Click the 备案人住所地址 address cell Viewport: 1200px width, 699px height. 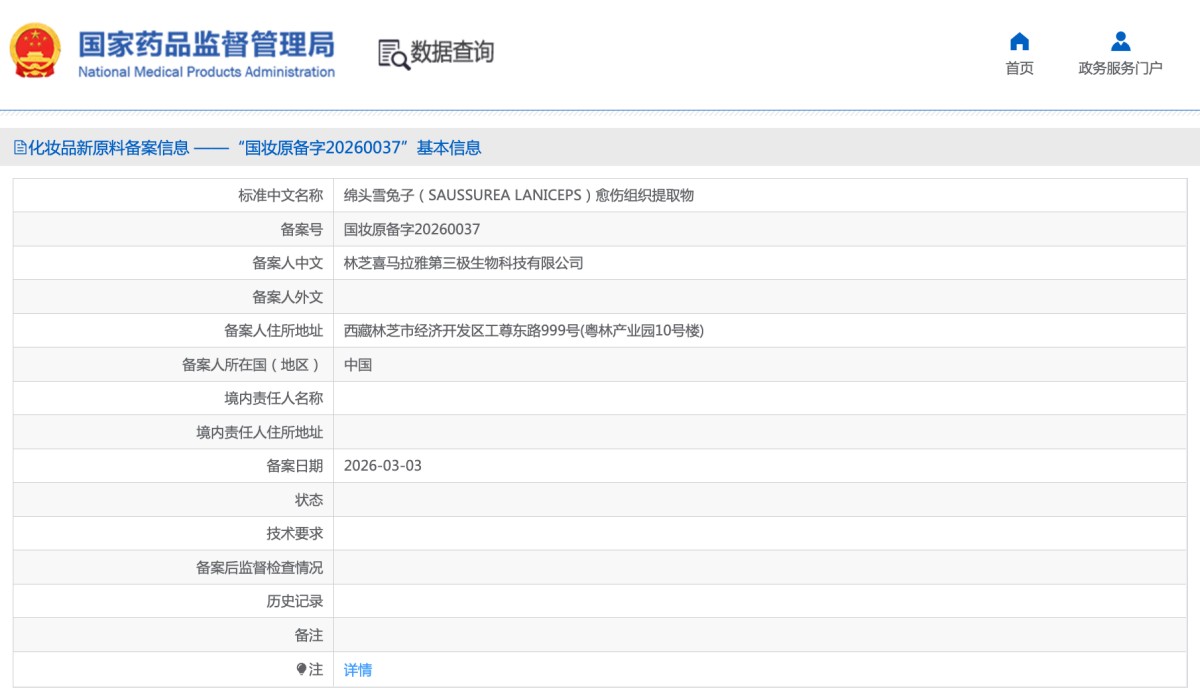click(x=524, y=330)
